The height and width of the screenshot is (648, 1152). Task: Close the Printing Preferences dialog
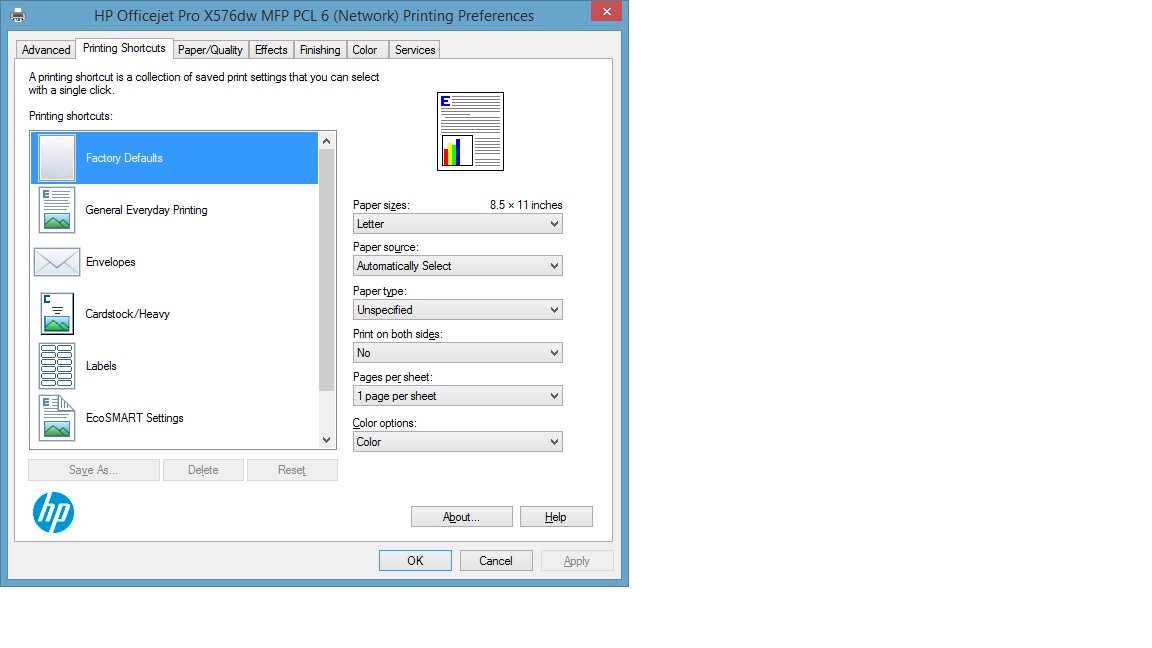pyautogui.click(x=606, y=11)
